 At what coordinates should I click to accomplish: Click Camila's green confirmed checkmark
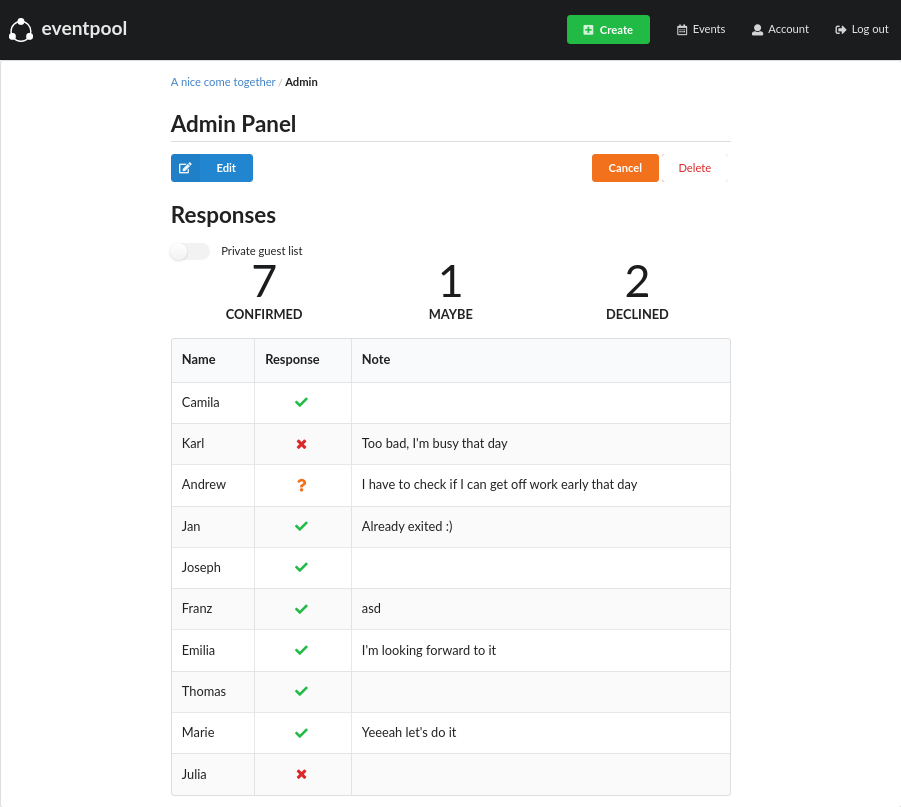301,402
